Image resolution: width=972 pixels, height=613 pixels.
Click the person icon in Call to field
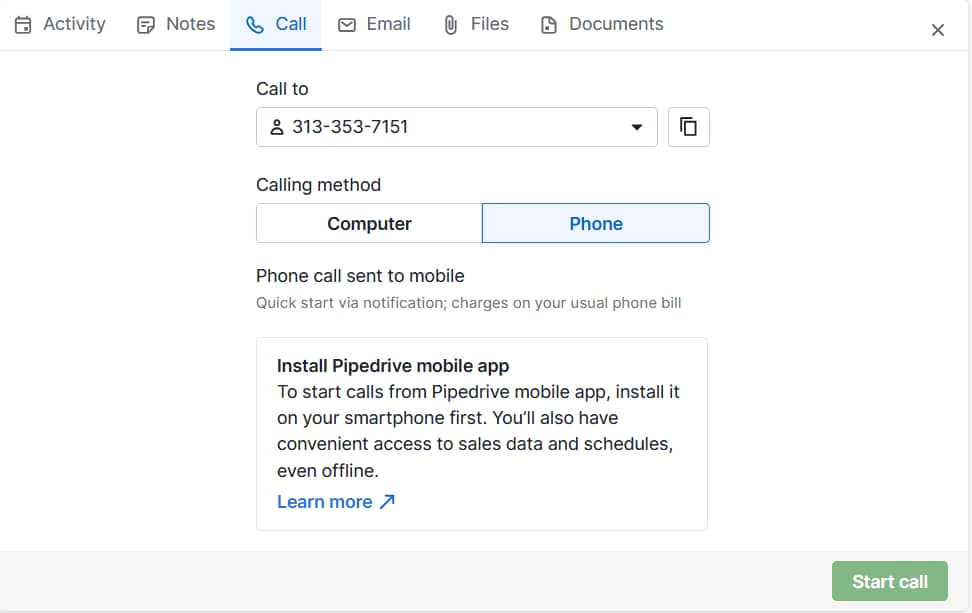pos(277,128)
